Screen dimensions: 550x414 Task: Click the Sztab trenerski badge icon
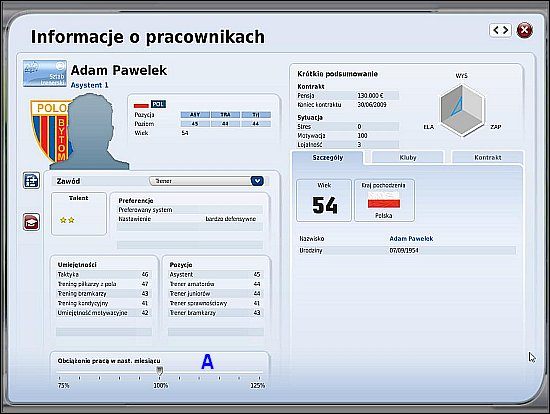[45, 73]
